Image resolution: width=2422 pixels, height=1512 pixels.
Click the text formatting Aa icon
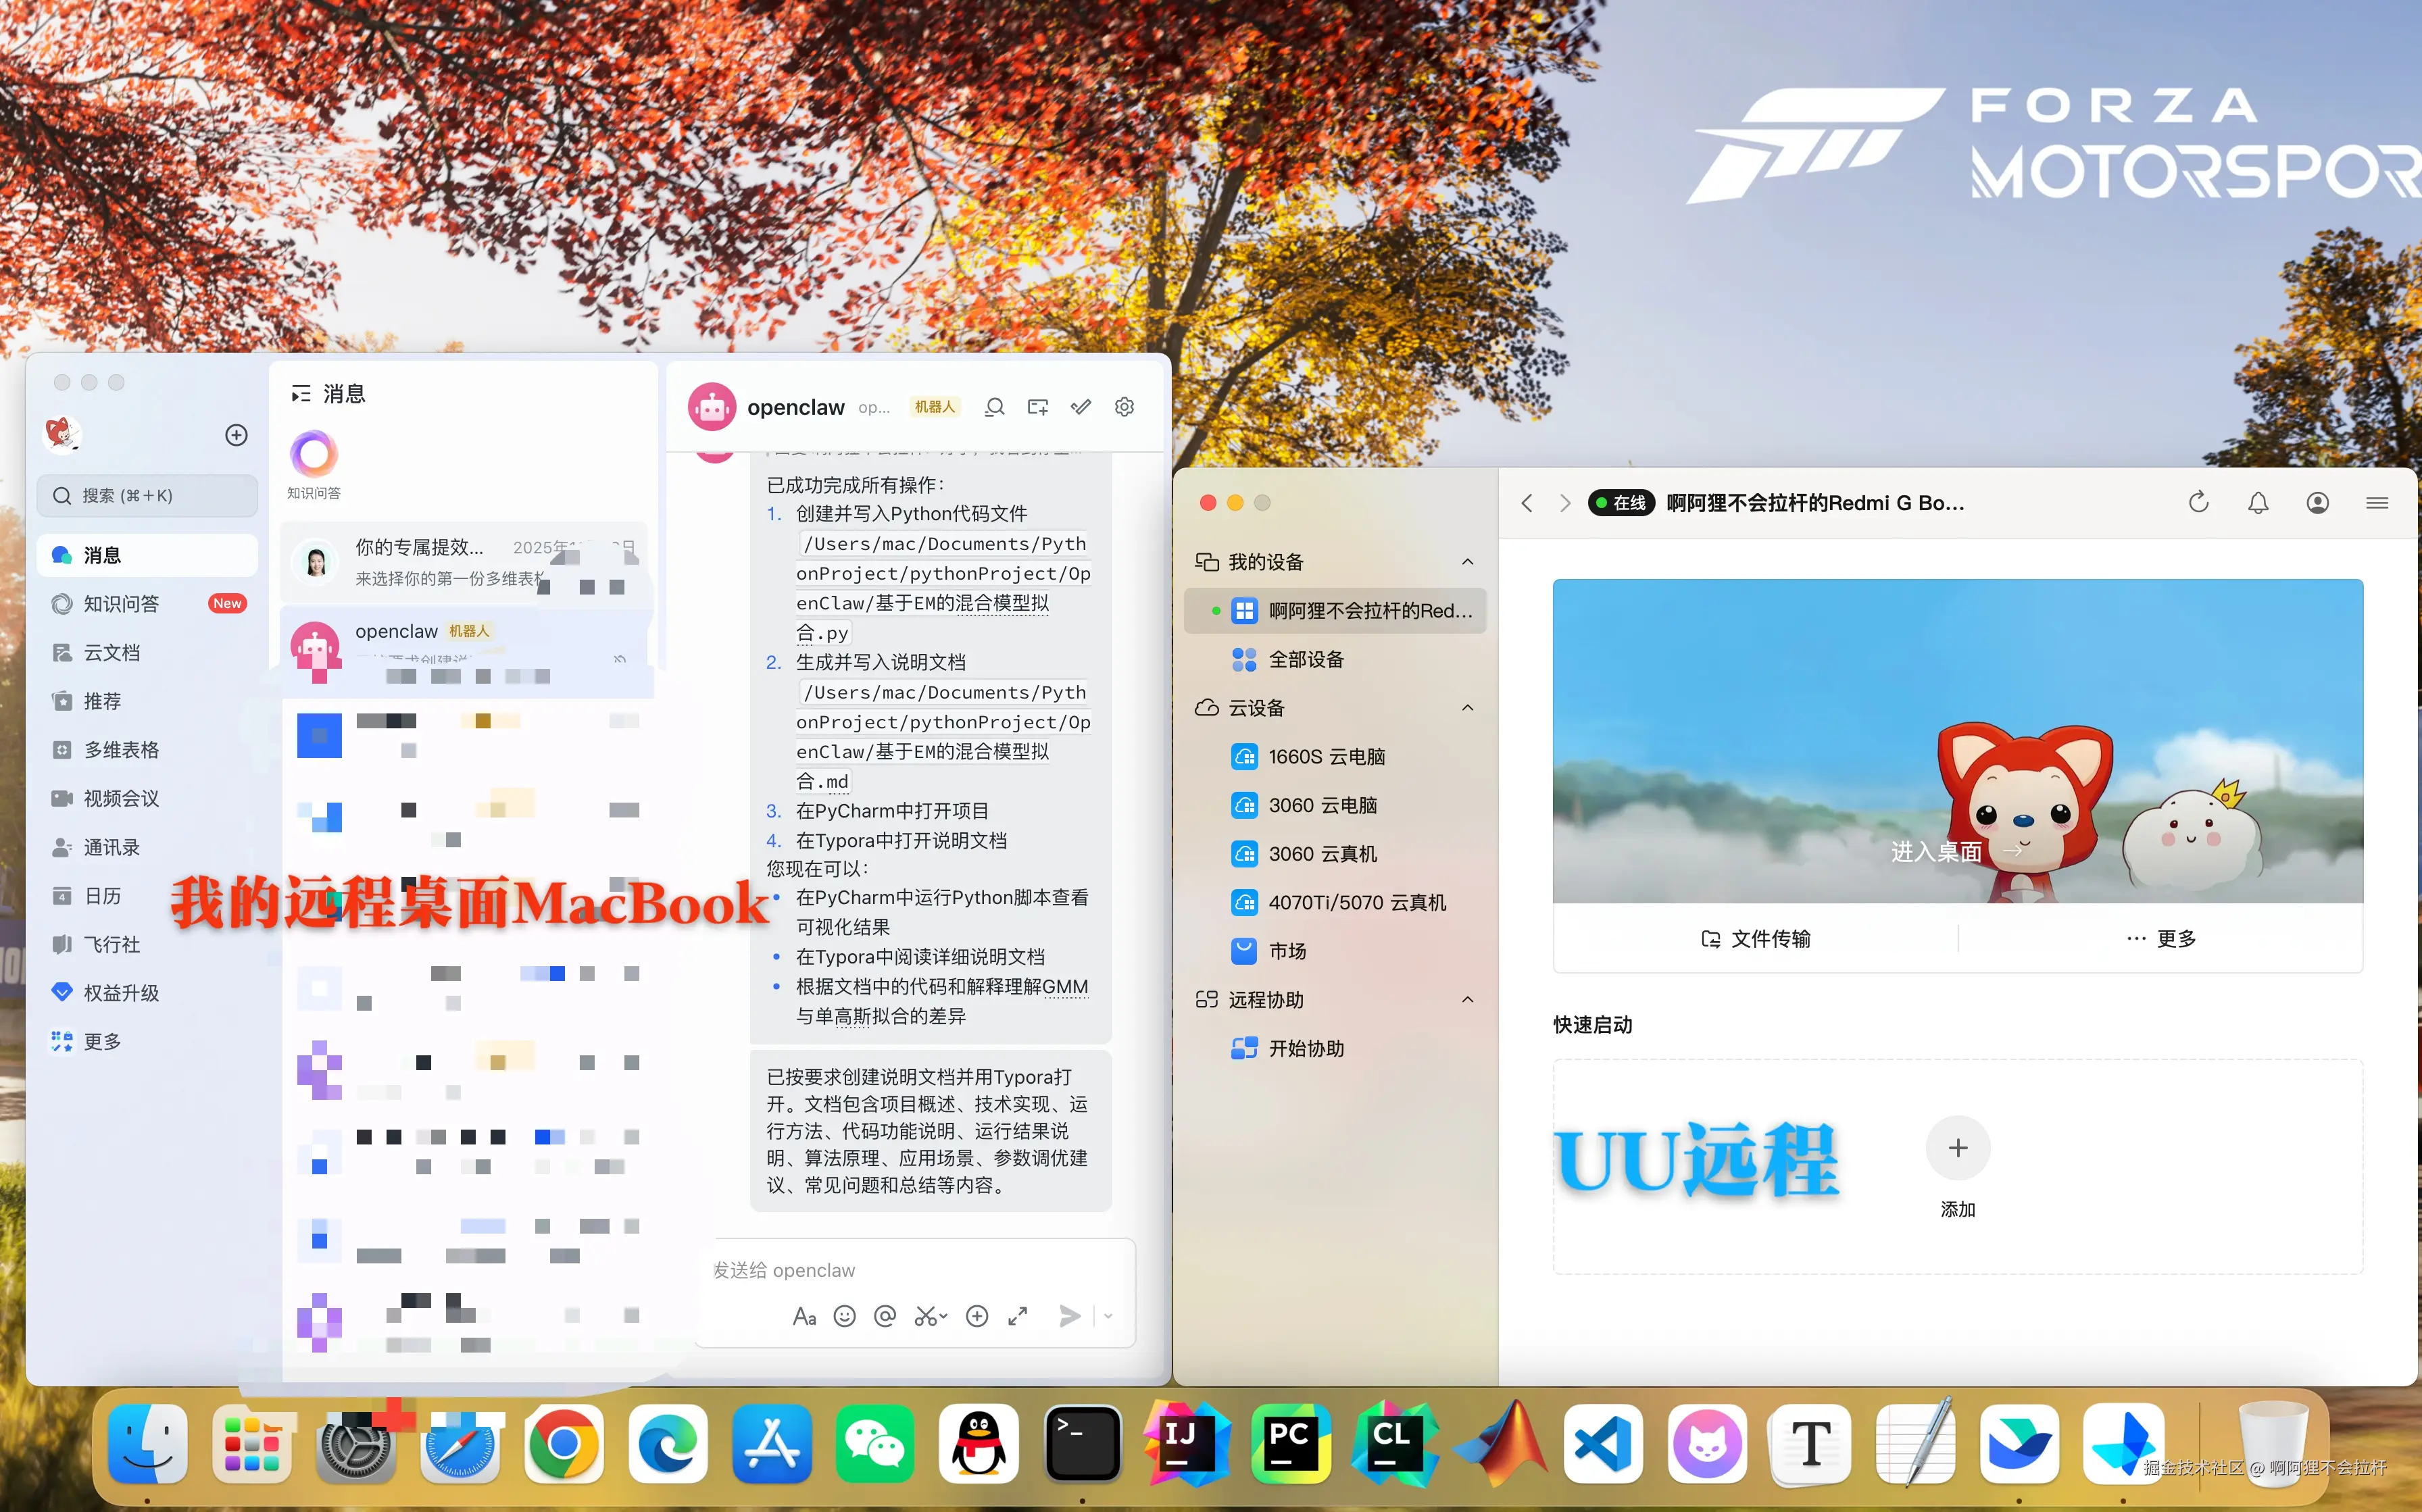pyautogui.click(x=804, y=1316)
